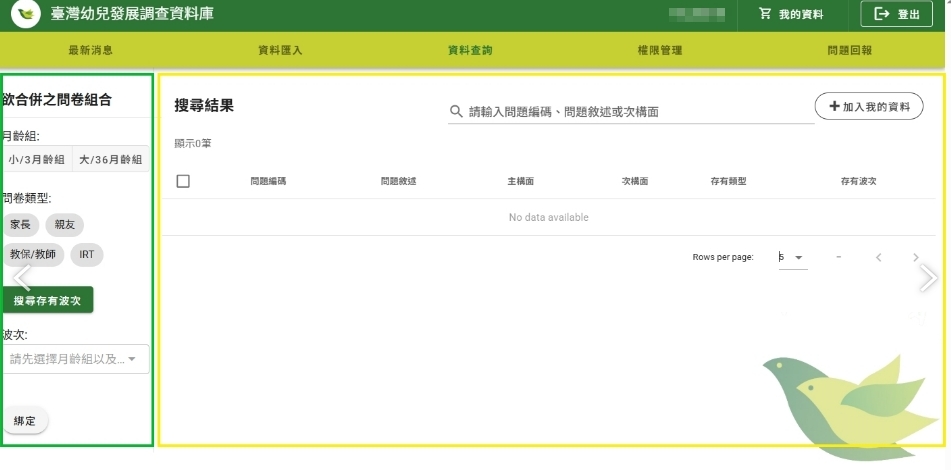Click the shopping cart icon beside 我的資料
Viewport: 951px width, 470px height.
(765, 14)
